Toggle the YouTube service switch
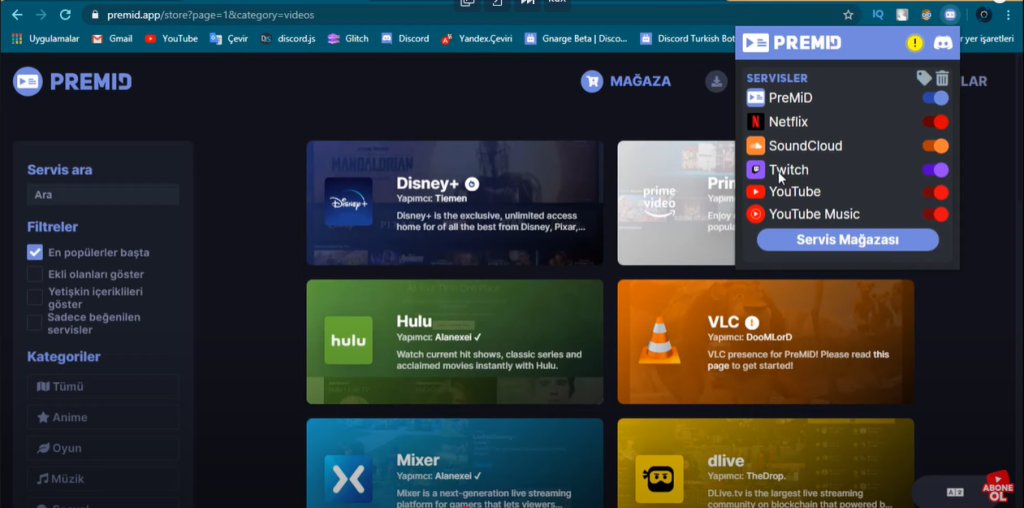The image size is (1024, 508). tap(935, 193)
